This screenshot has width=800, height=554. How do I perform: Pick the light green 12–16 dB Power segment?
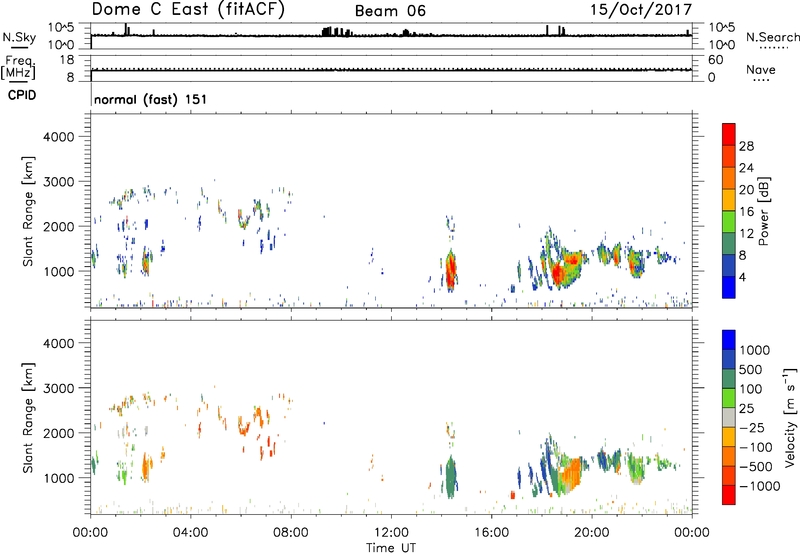729,222
